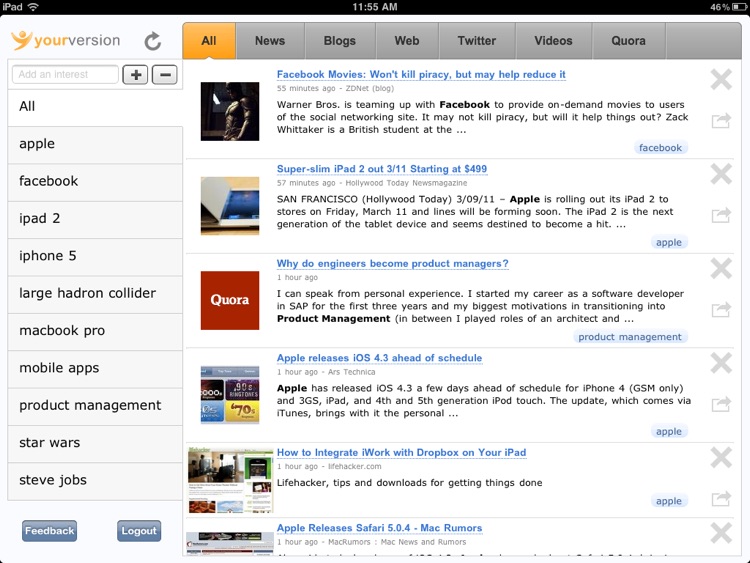Screen dimensions: 750x563
Task: Open Super-slim iPad 2 out 3/11 headline
Action: (x=382, y=169)
